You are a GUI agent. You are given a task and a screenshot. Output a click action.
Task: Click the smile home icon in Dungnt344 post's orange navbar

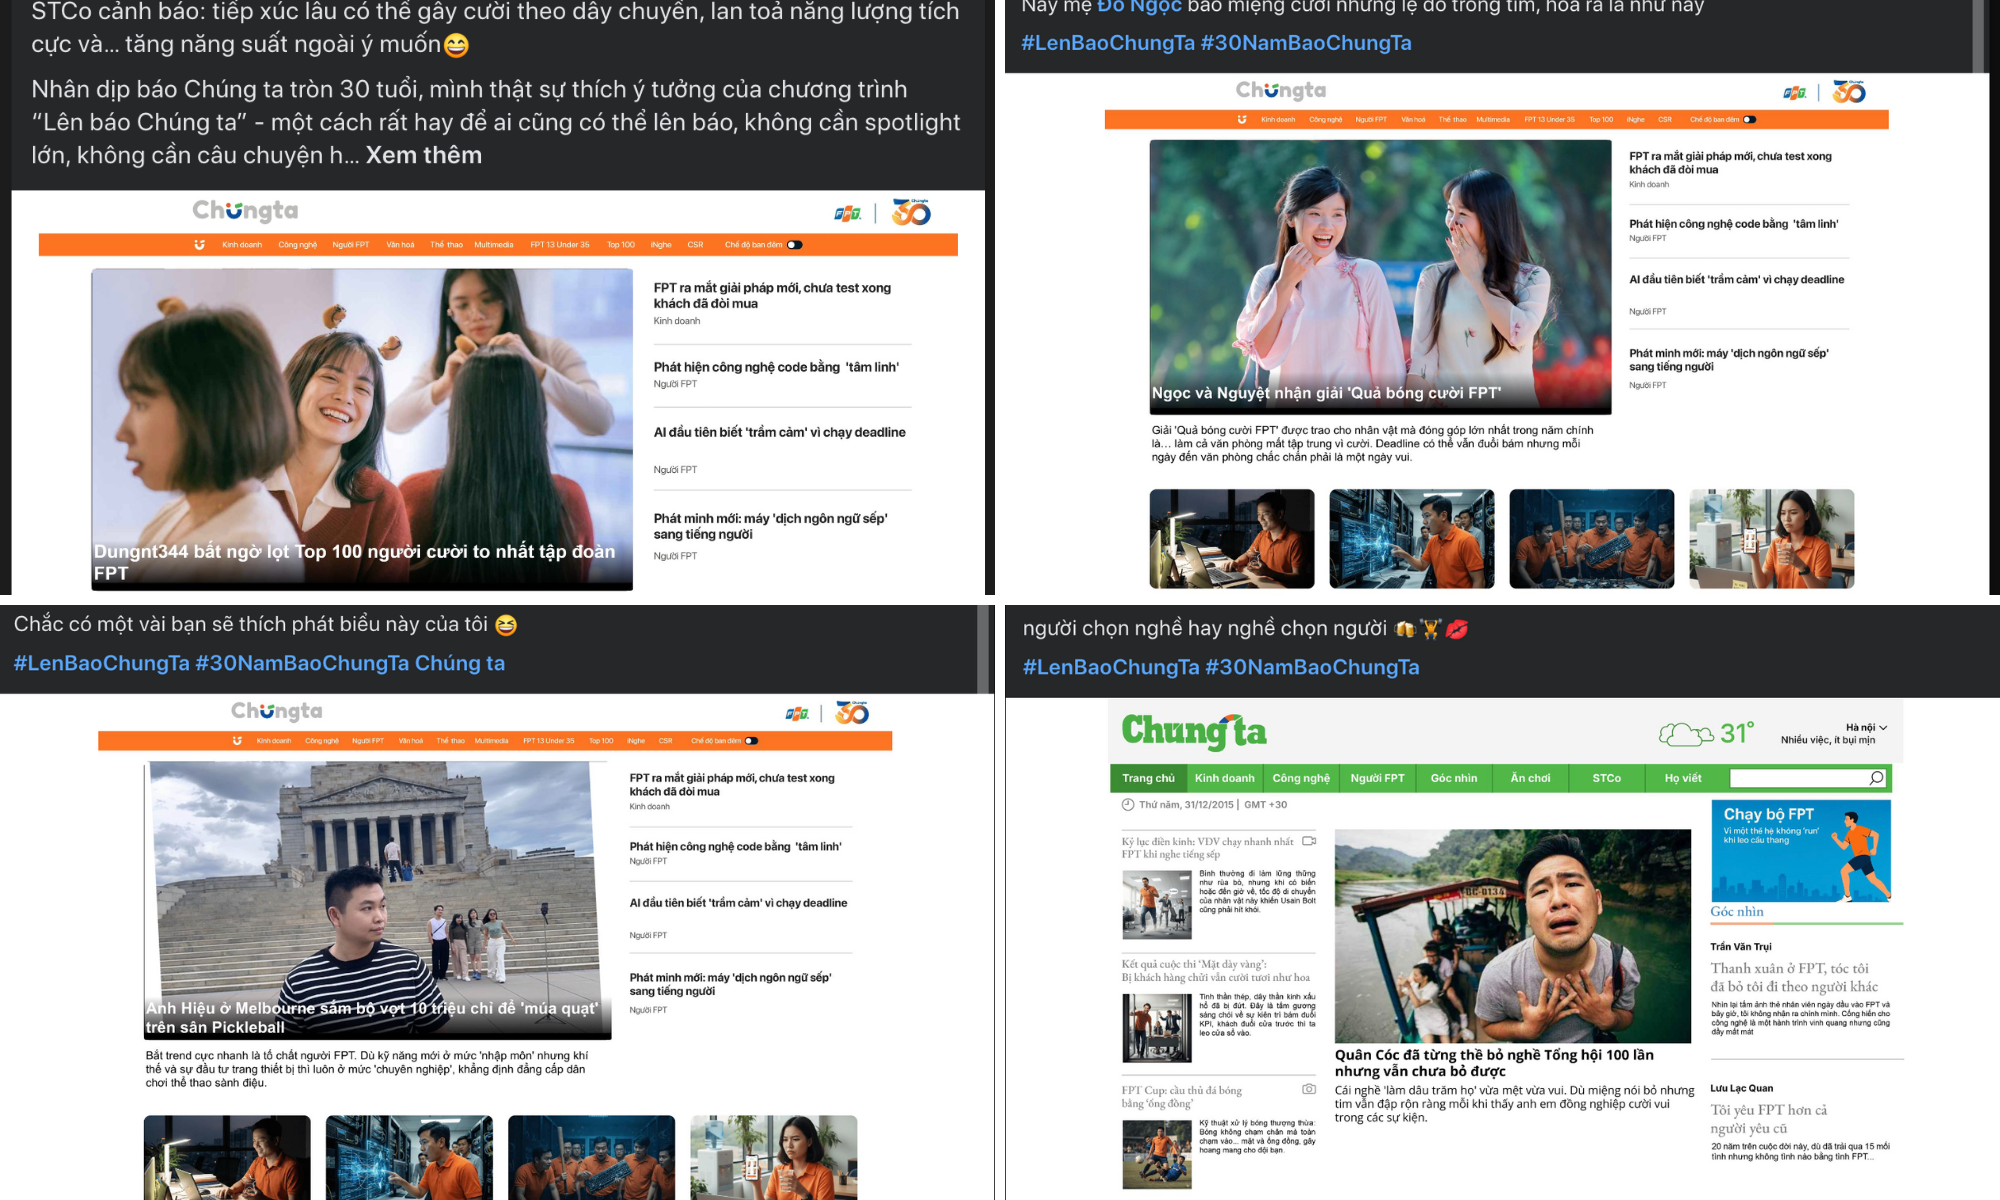tap(199, 245)
